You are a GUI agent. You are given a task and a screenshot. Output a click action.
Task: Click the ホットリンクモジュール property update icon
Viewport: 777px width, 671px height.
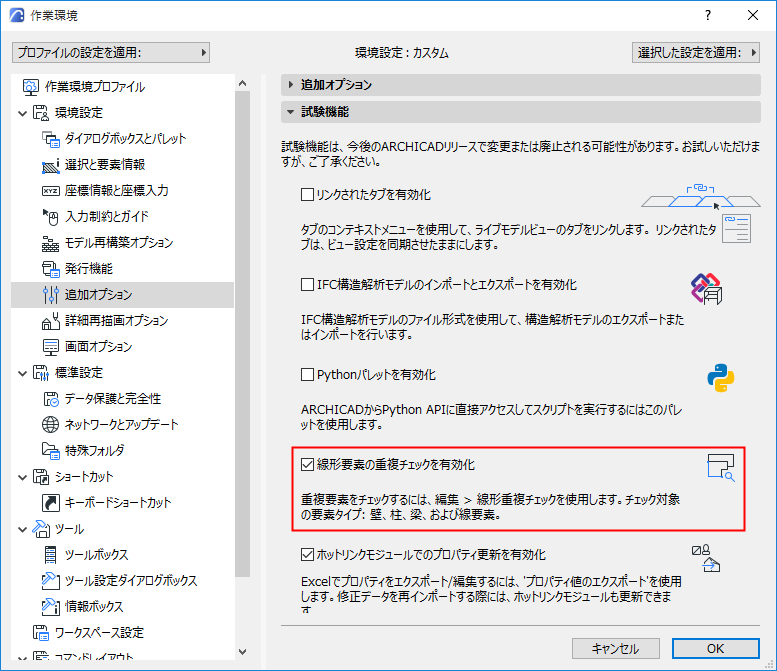pyautogui.click(x=706, y=559)
